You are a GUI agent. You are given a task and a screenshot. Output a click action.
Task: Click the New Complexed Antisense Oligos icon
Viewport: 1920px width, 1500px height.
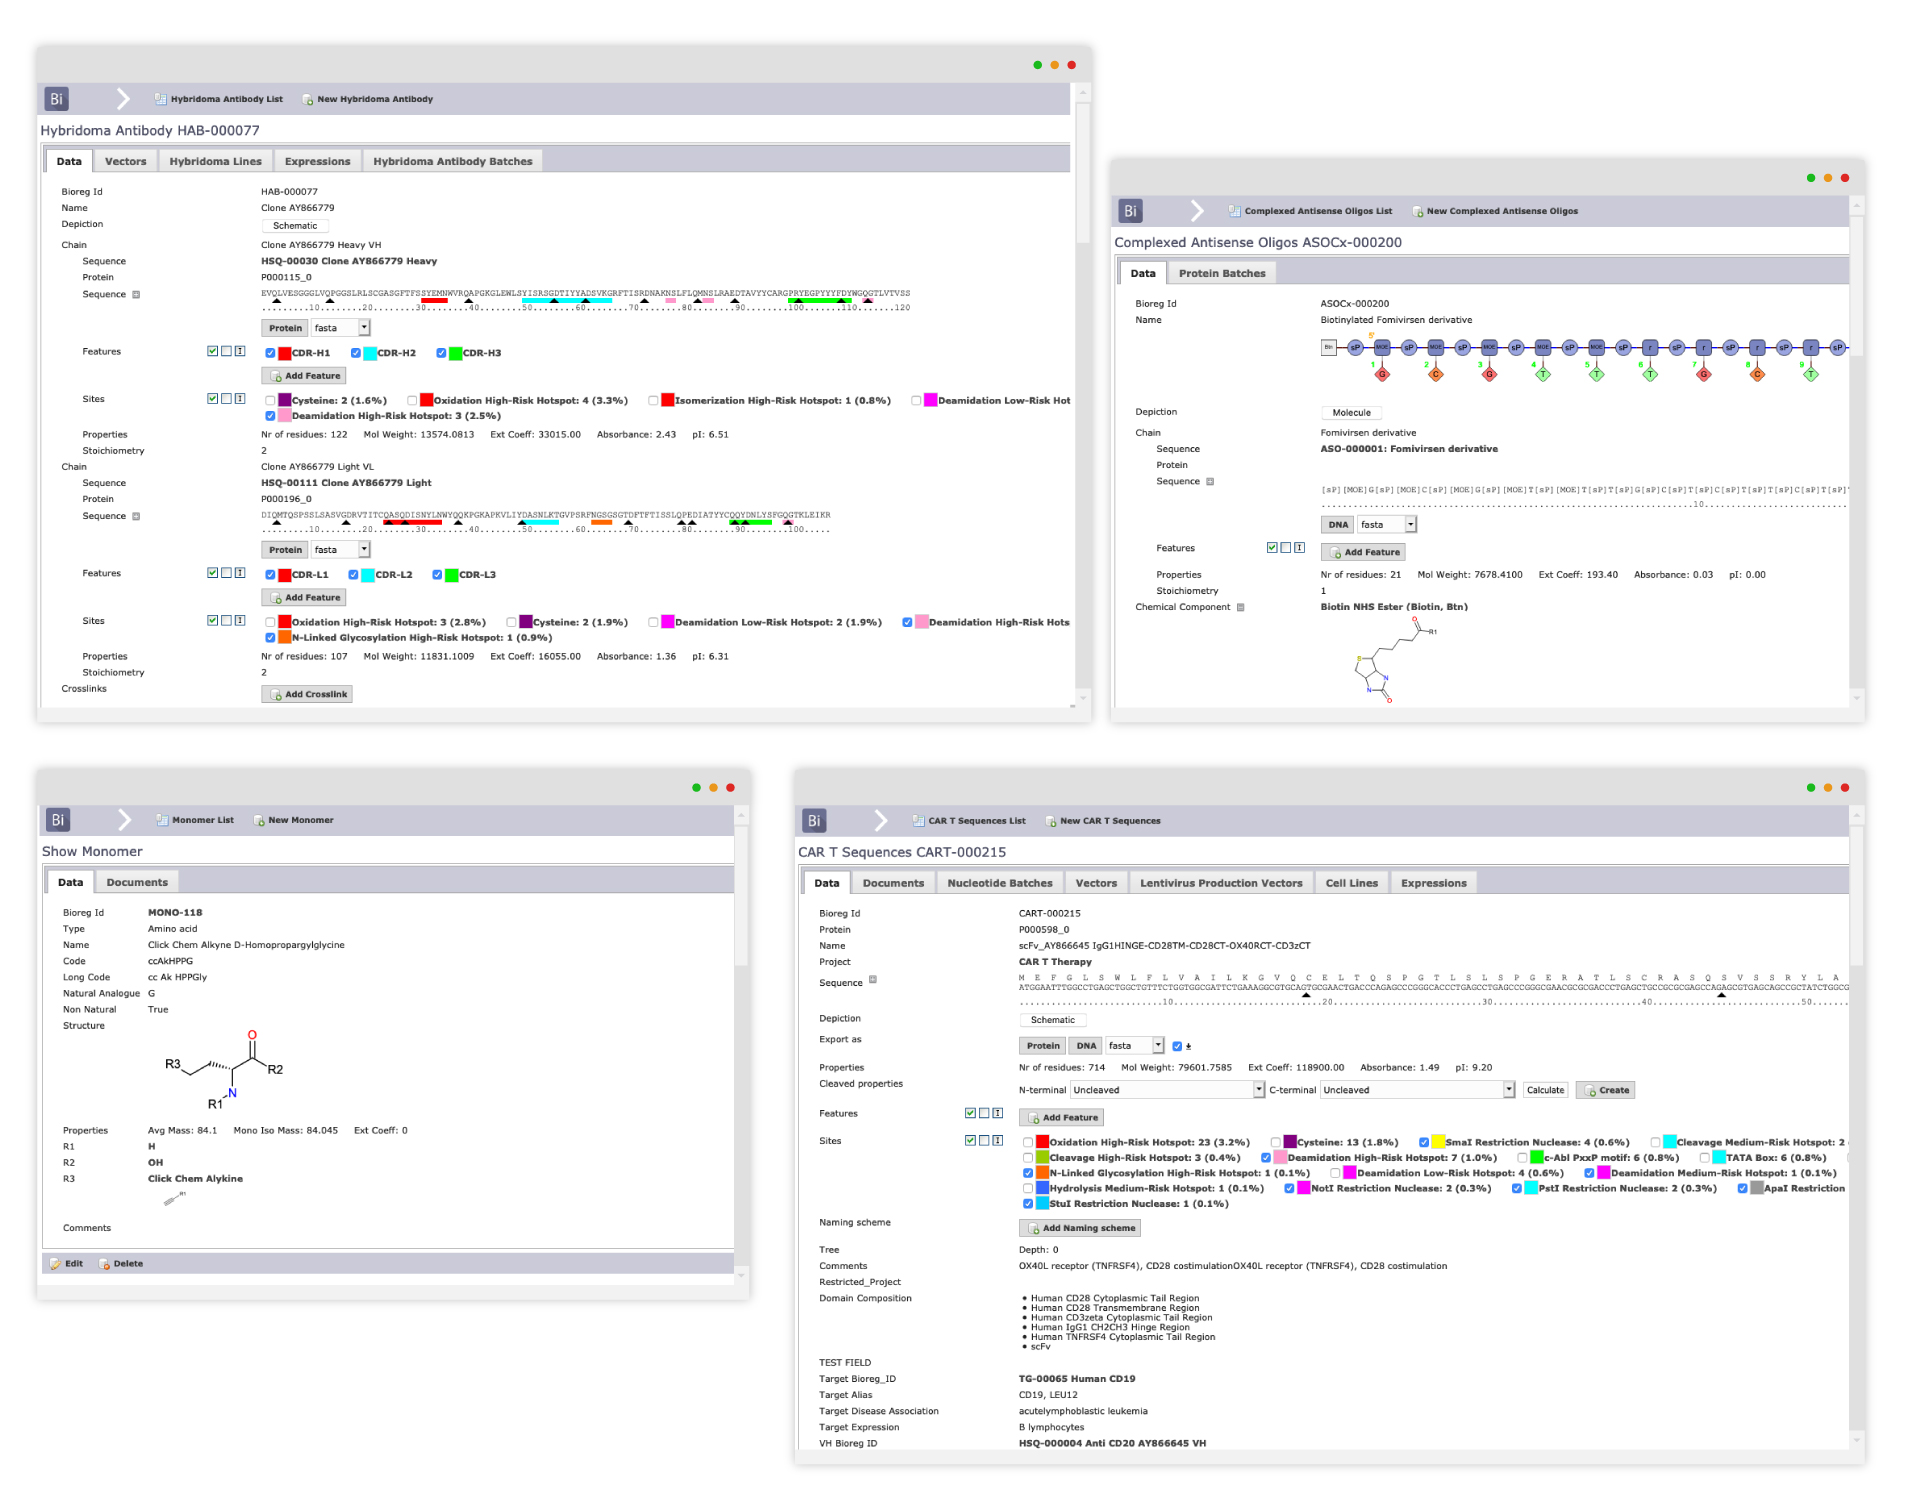click(x=1418, y=211)
